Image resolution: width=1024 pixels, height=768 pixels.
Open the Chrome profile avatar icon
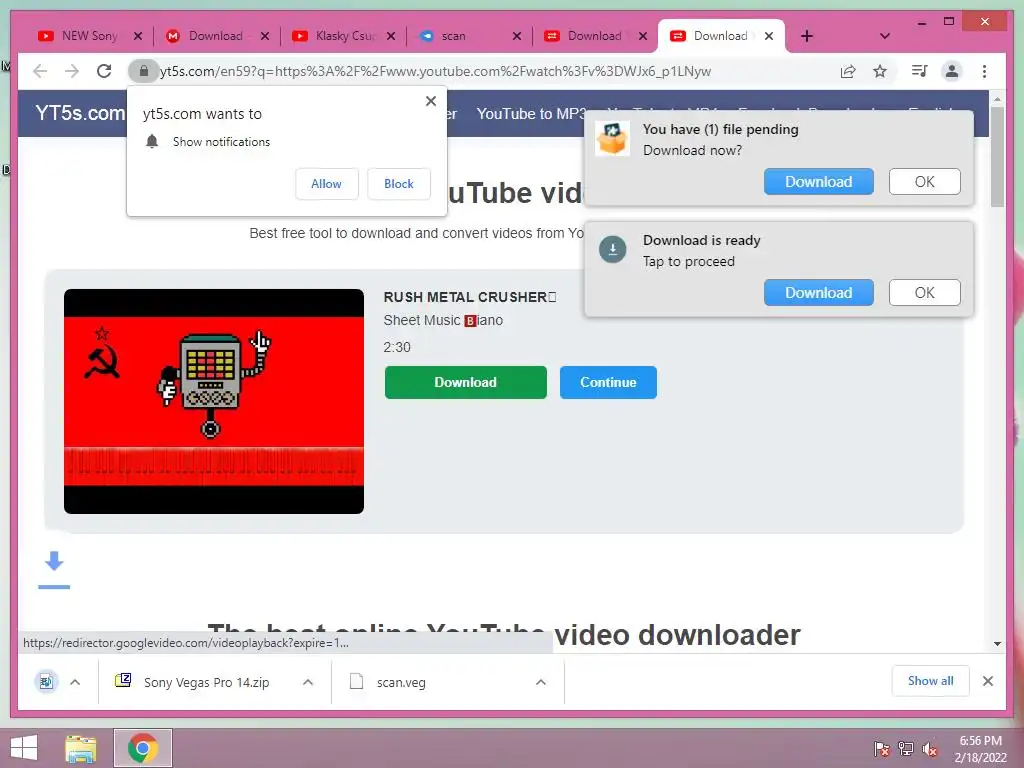[x=952, y=71]
